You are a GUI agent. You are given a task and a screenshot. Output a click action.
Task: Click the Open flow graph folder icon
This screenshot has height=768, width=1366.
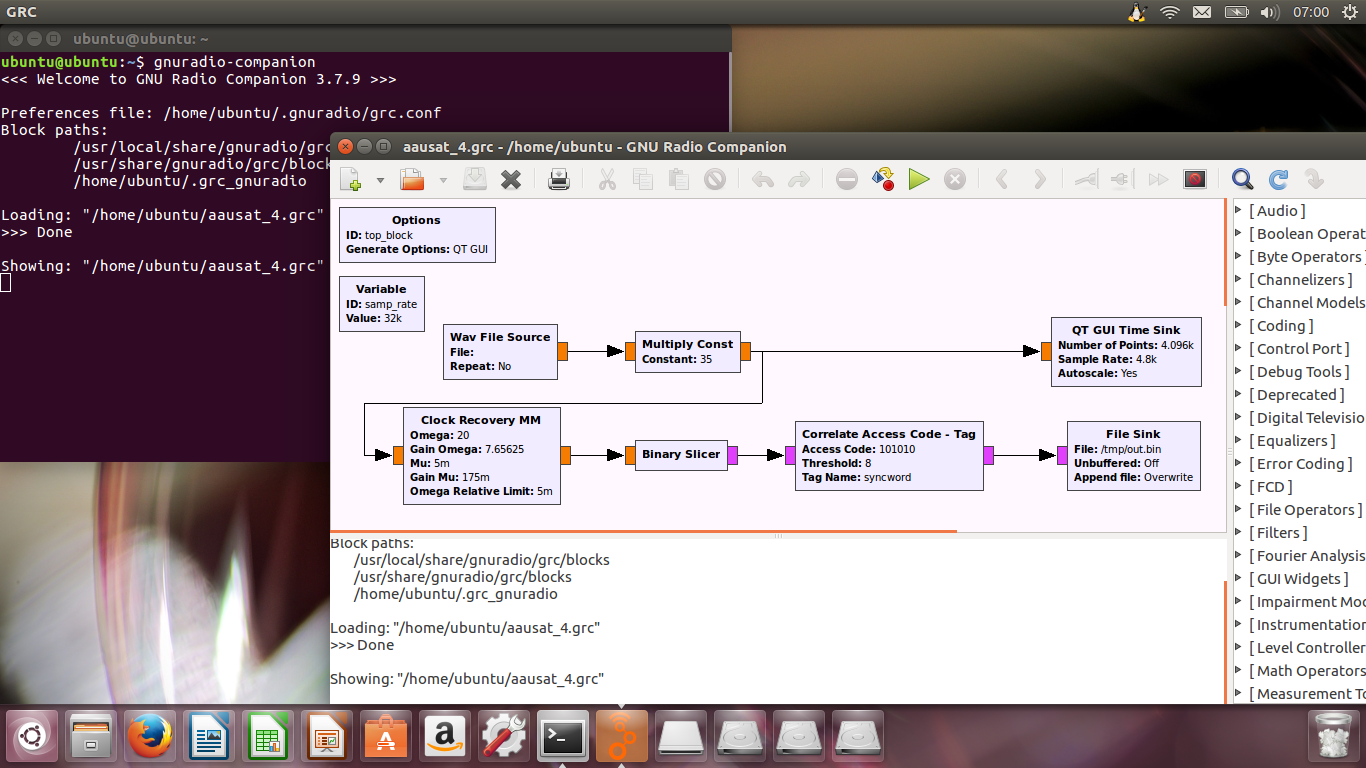(x=412, y=180)
